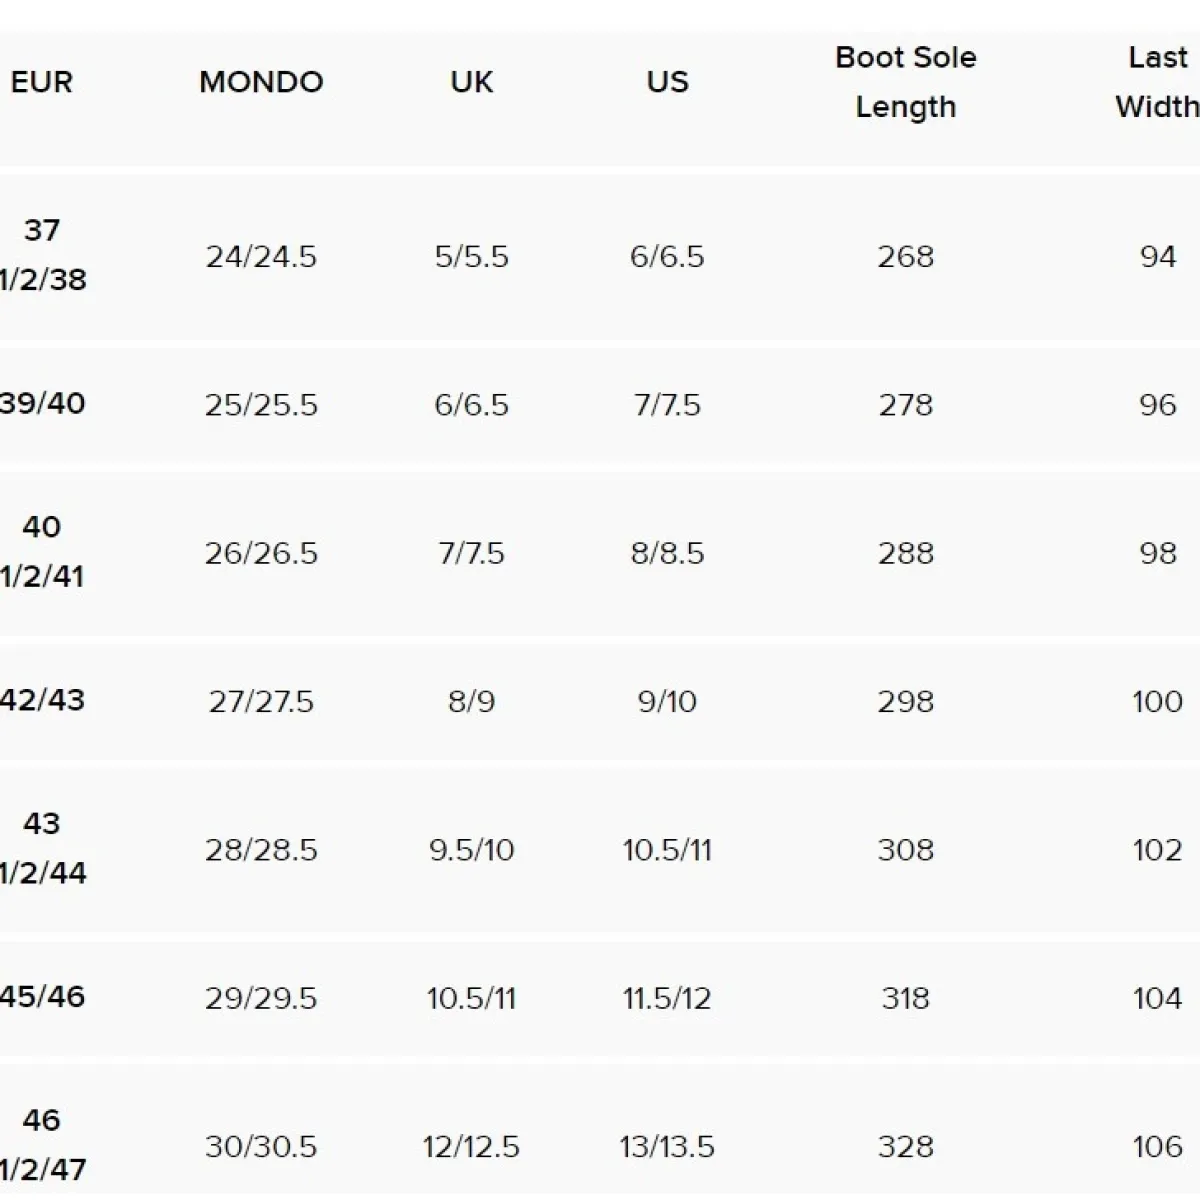This screenshot has height=1200, width=1200.
Task: Click the MONDO column header
Action: tap(261, 82)
